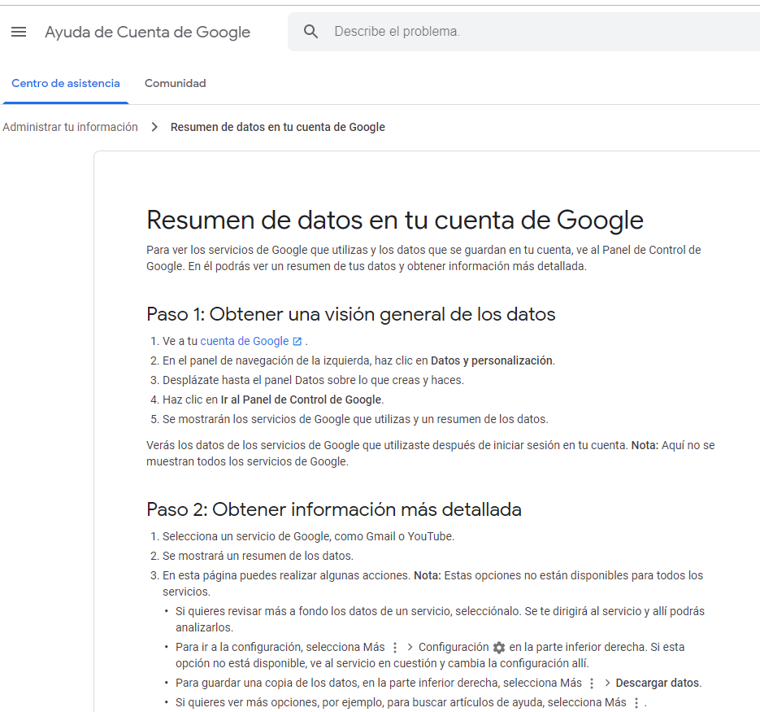
Task: Click the gear icon next to Configuración
Action: tap(499, 648)
